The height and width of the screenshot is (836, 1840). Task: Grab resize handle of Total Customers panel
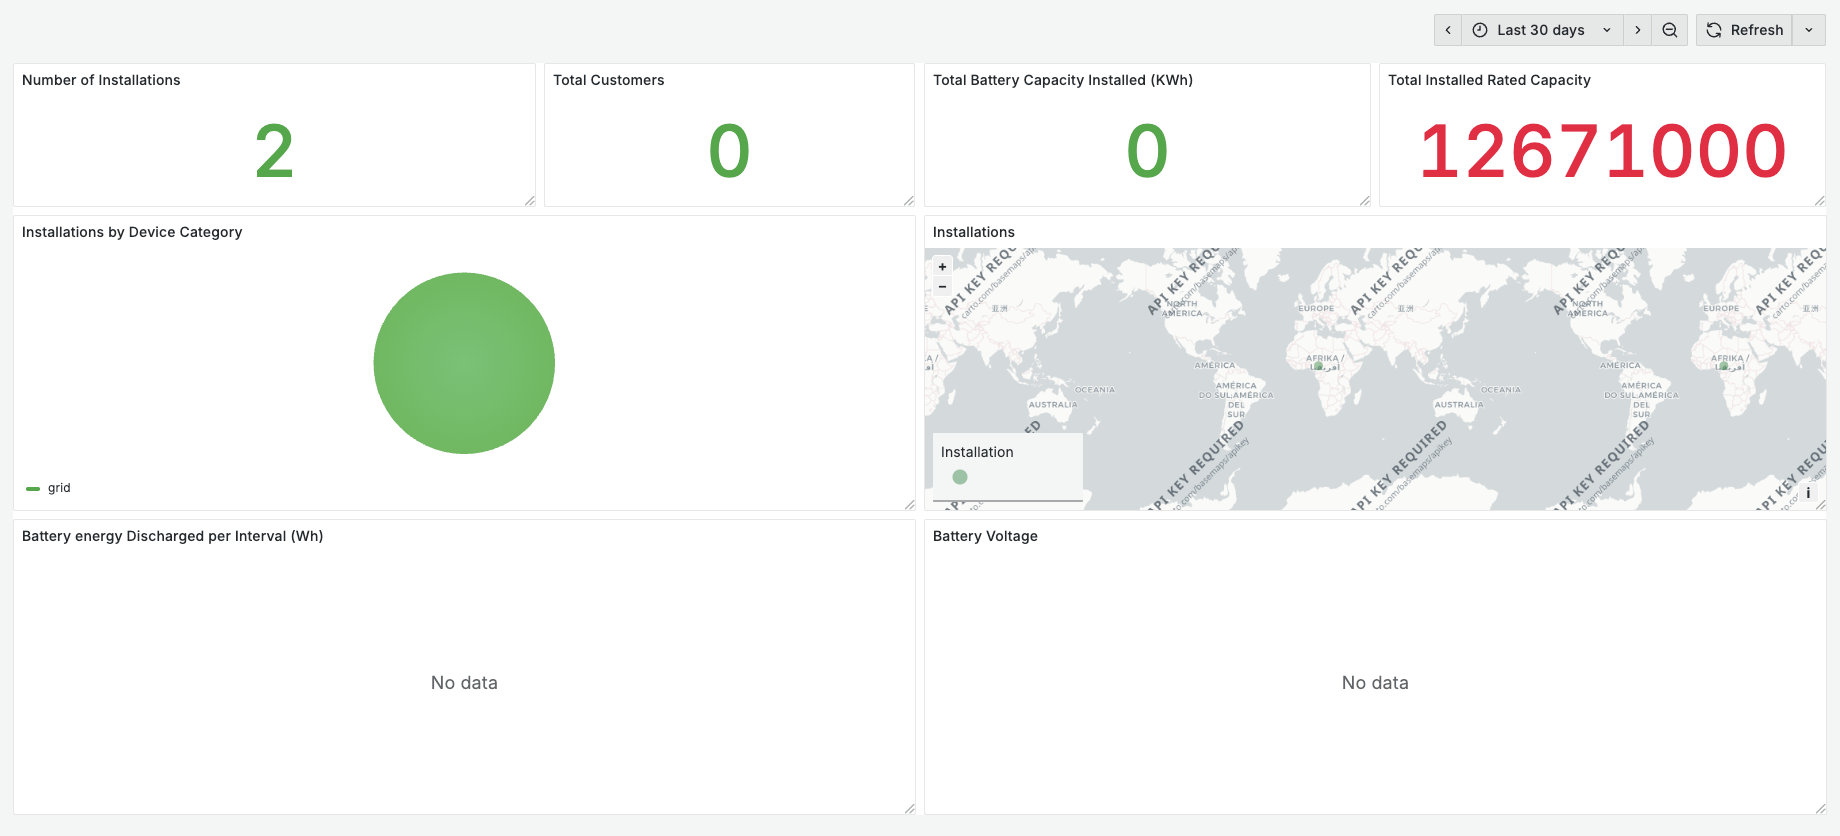(x=908, y=201)
